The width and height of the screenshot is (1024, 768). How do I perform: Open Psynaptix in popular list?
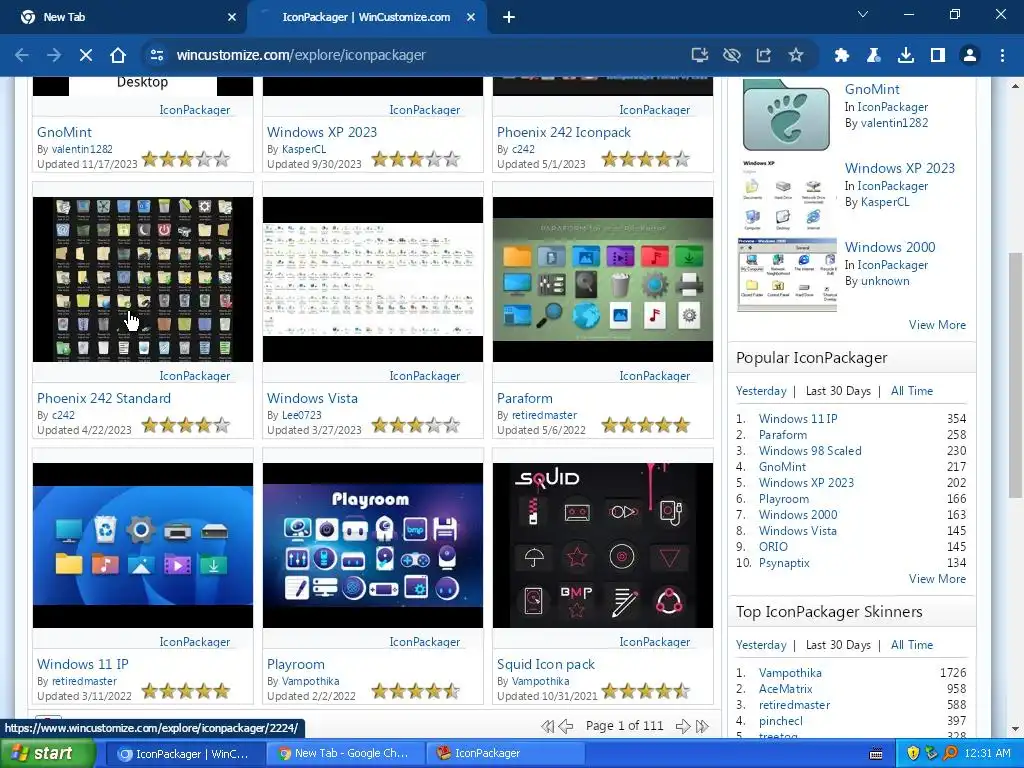point(784,563)
